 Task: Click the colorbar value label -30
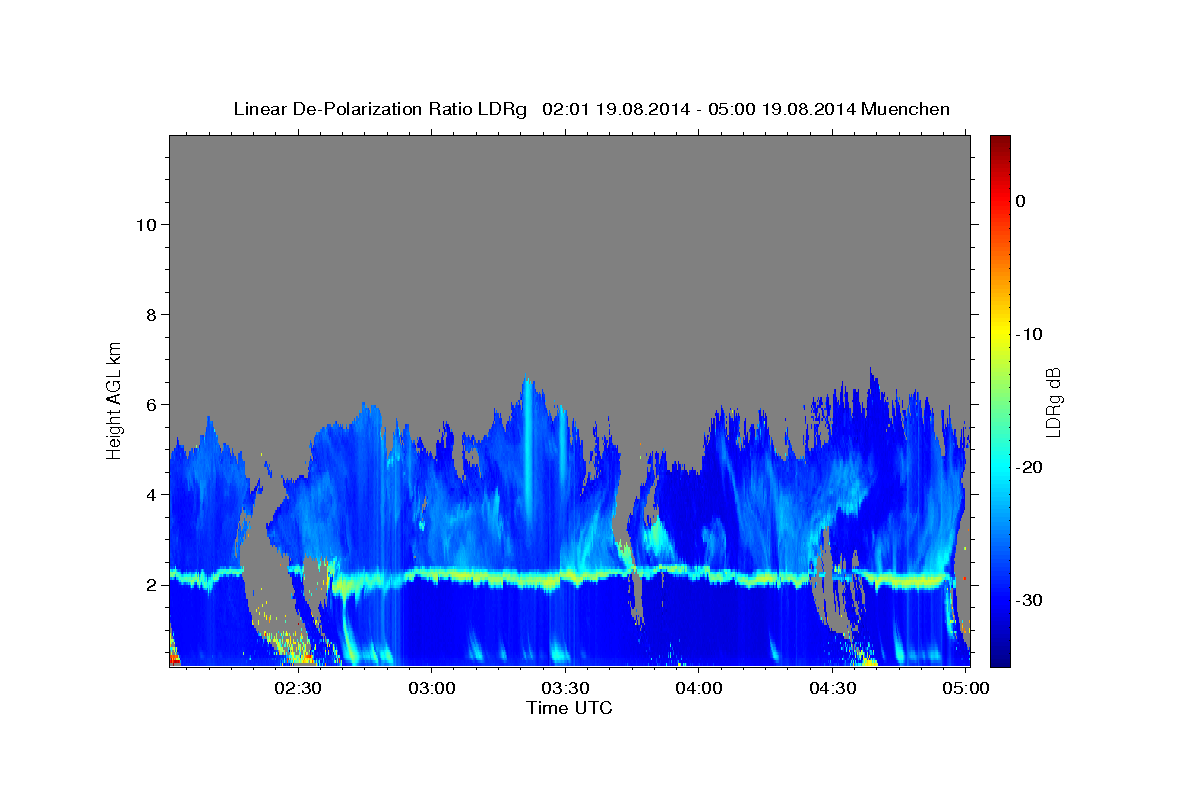point(1029,600)
